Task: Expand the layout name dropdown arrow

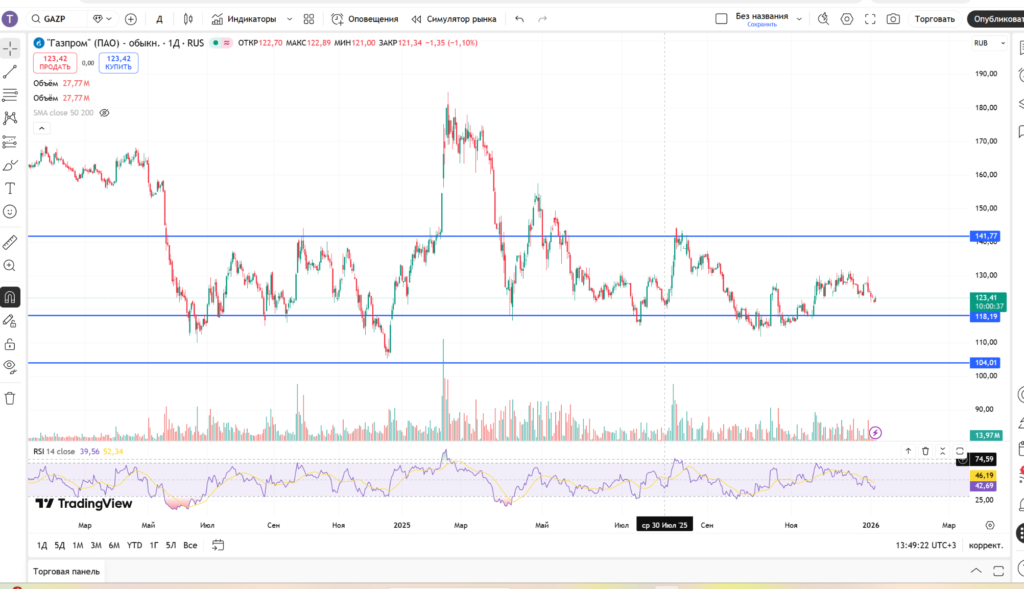Action: 799,19
